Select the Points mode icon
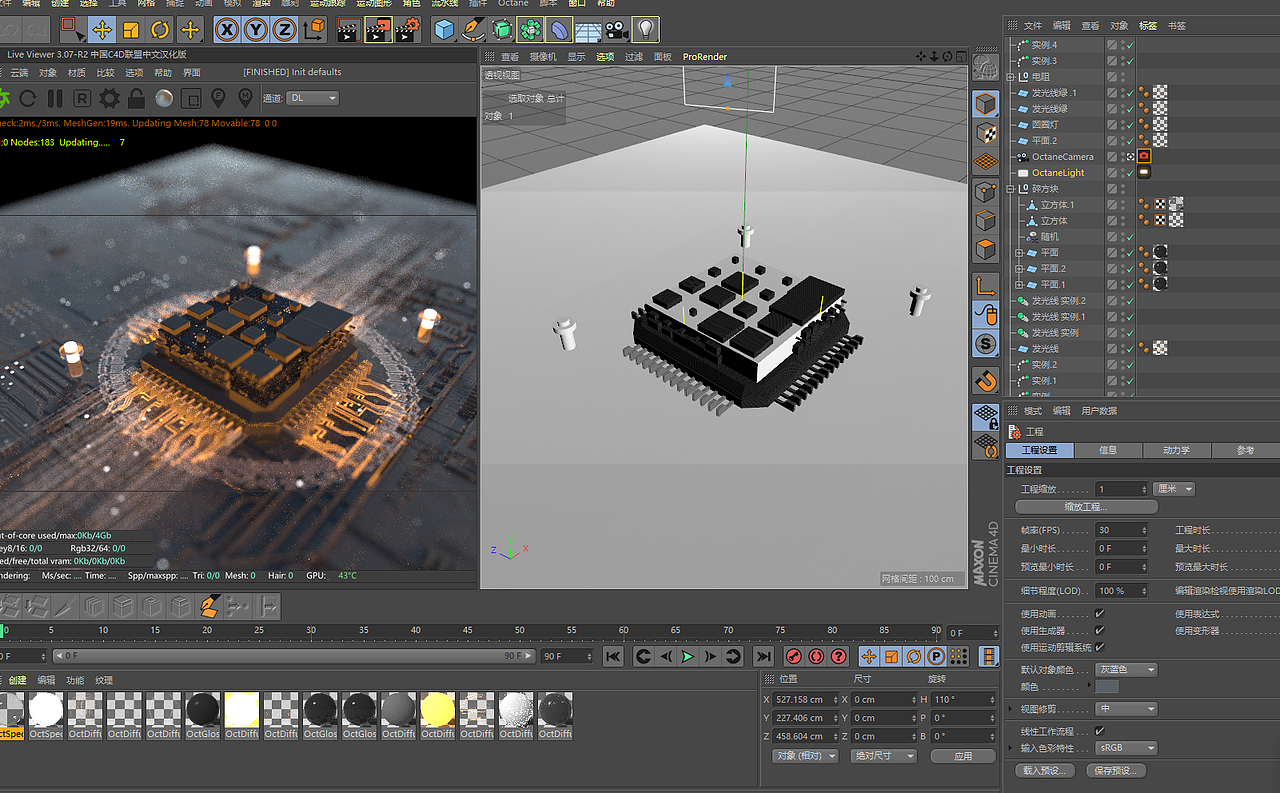Image resolution: width=1280 pixels, height=793 pixels. coord(986,191)
